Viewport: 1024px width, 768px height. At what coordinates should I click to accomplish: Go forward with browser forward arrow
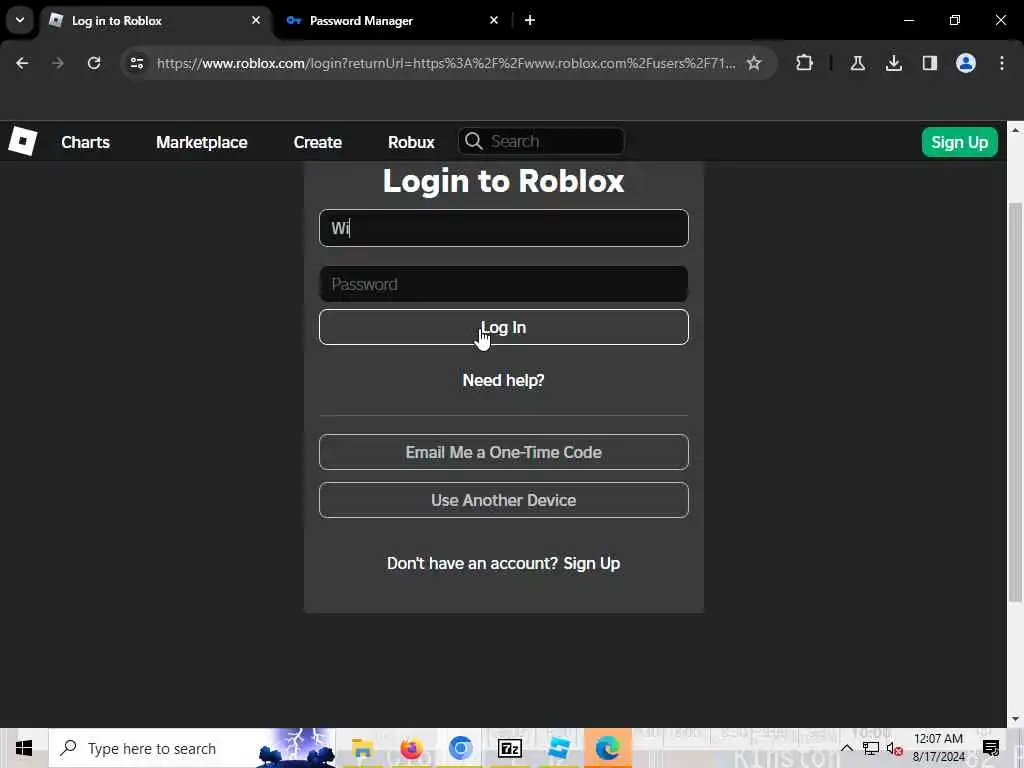58,63
